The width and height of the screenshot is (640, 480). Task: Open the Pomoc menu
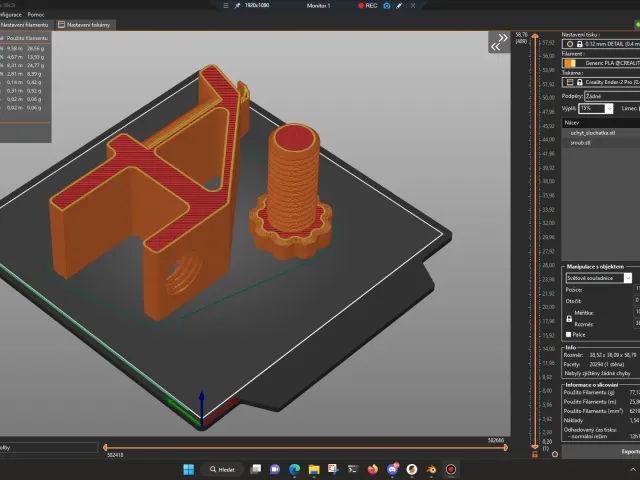(x=36, y=15)
